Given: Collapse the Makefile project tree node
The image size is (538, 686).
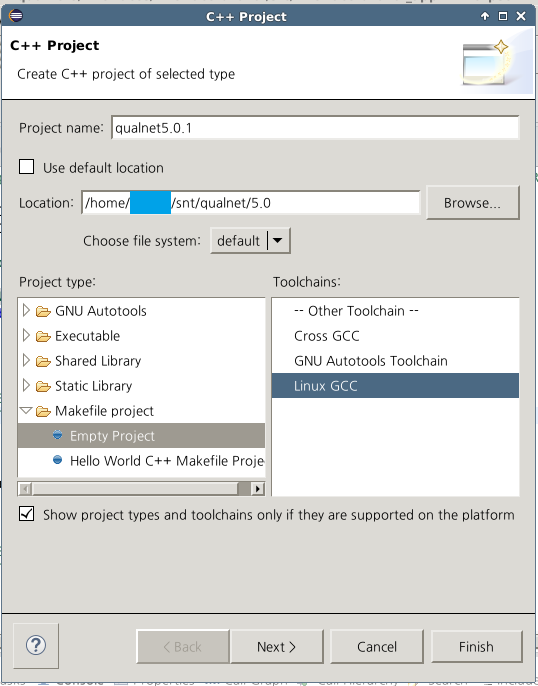Looking at the screenshot, I should 26,410.
